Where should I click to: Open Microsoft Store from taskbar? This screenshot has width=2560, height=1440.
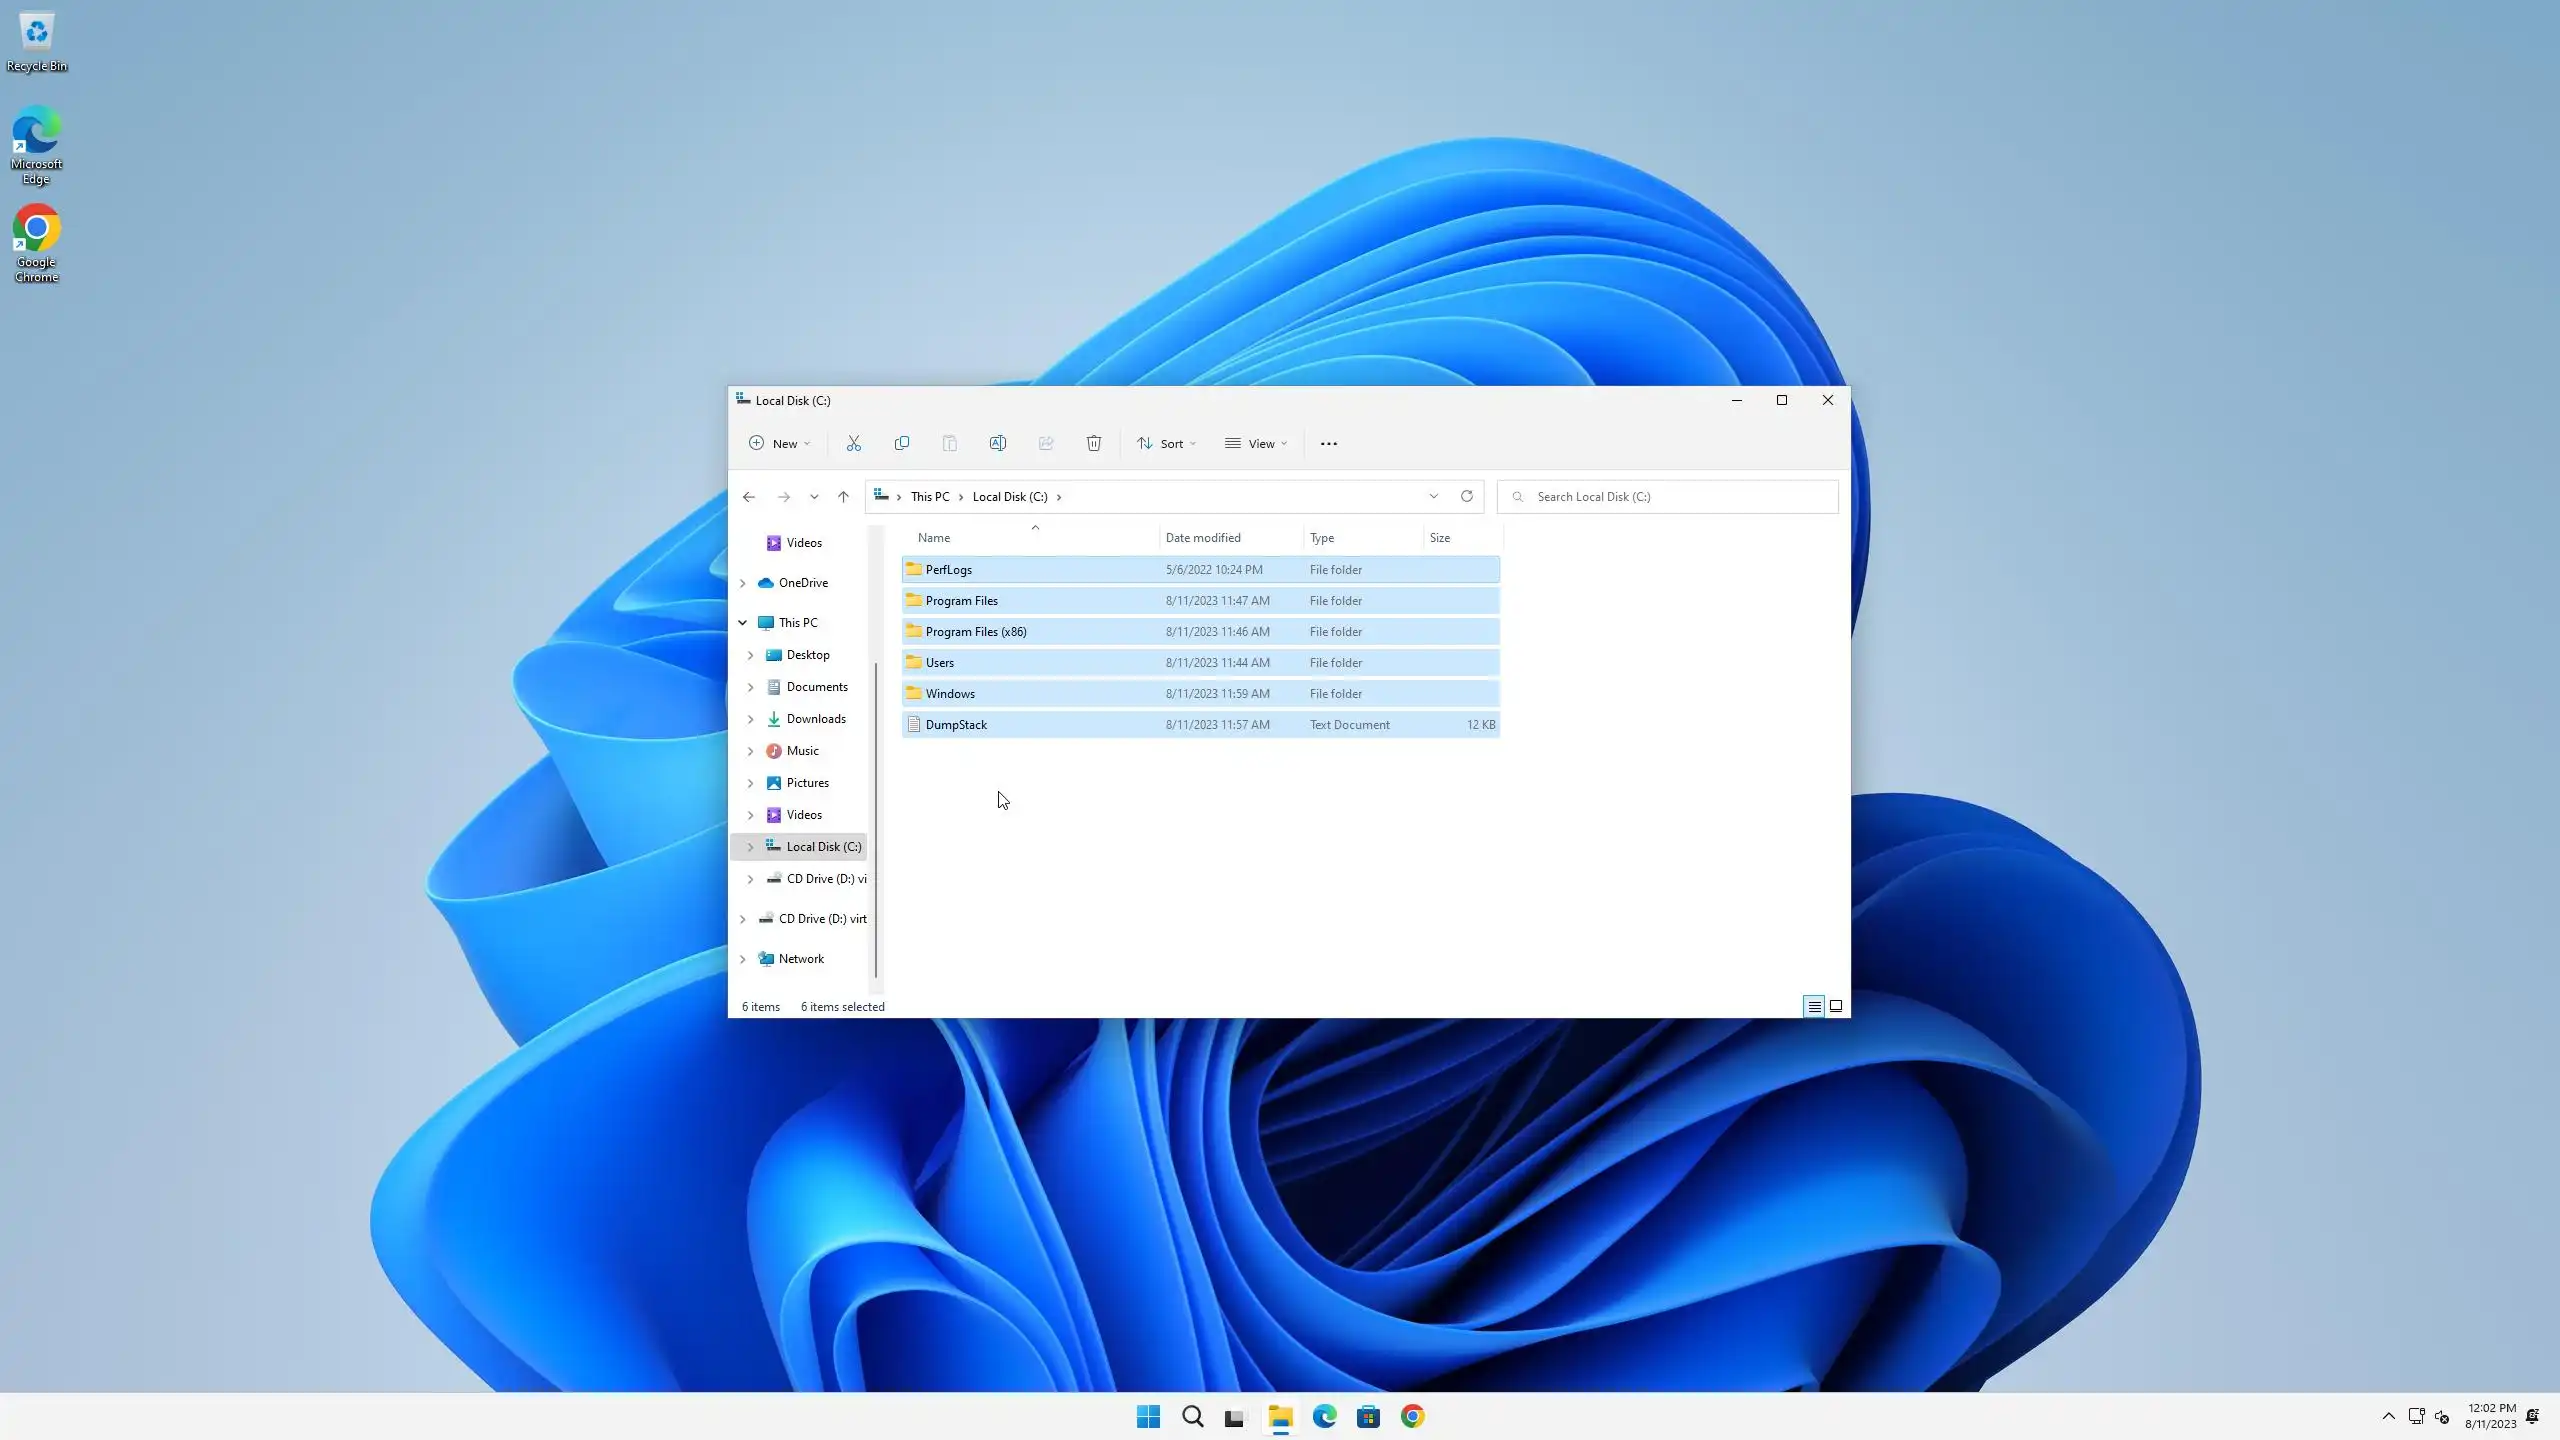coord(1368,1416)
